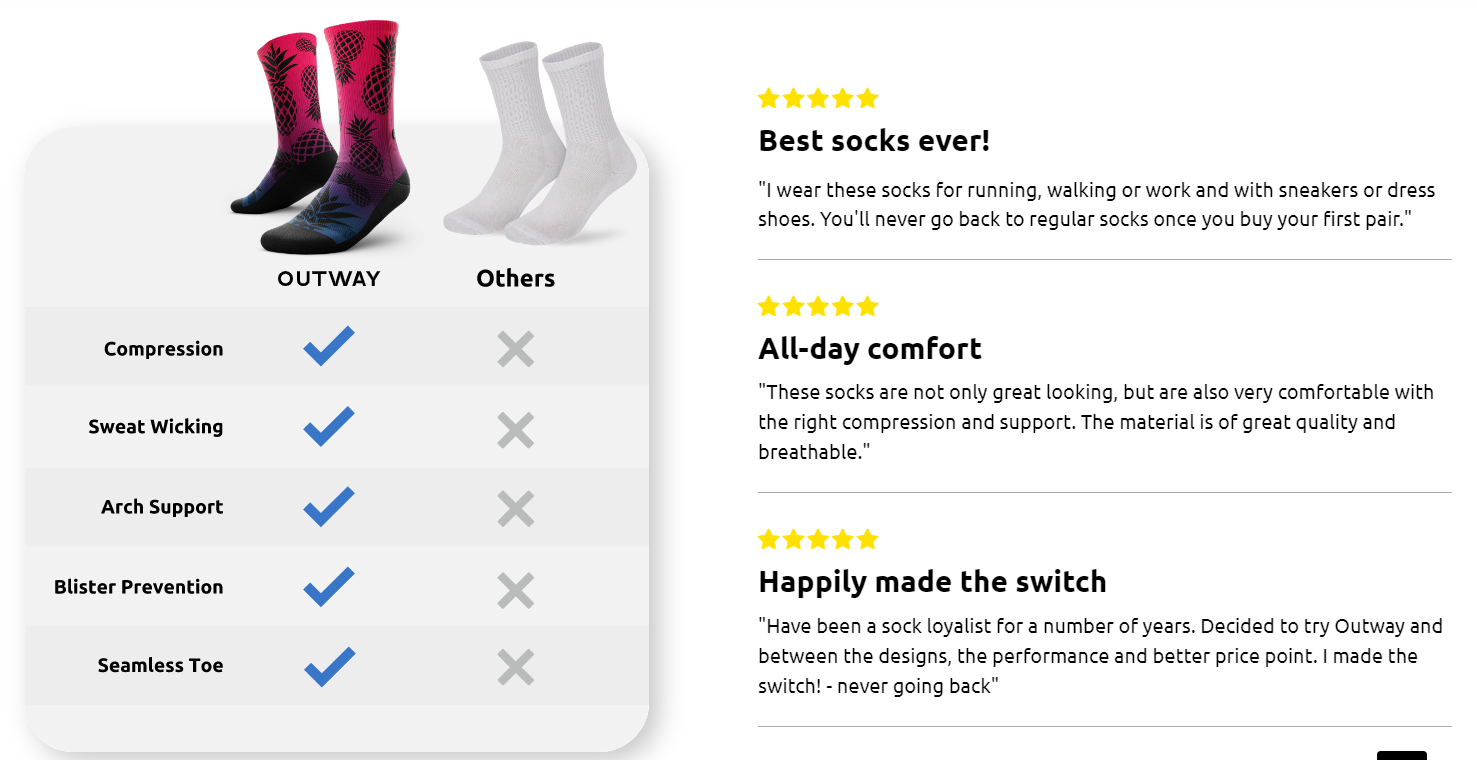The height and width of the screenshot is (760, 1477).
Task: Click the stars above 'Best socks ever!'
Action: pos(818,98)
